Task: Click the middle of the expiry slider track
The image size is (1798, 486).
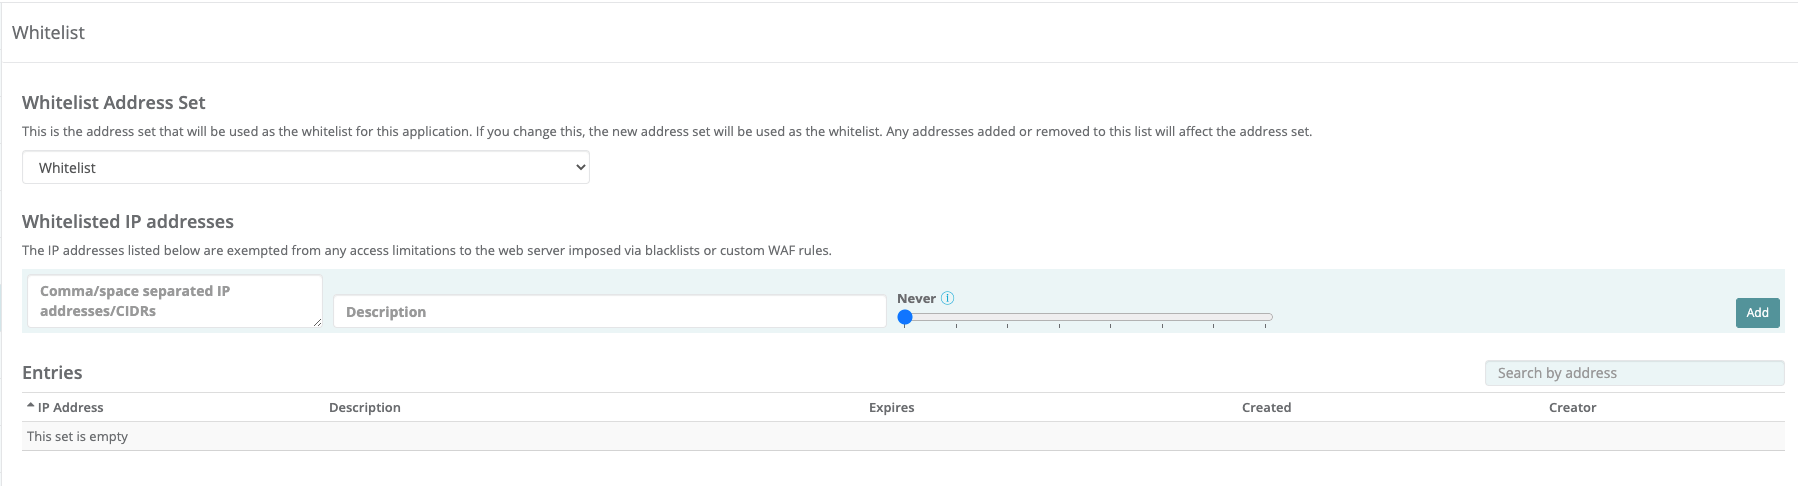Action: 1086,318
